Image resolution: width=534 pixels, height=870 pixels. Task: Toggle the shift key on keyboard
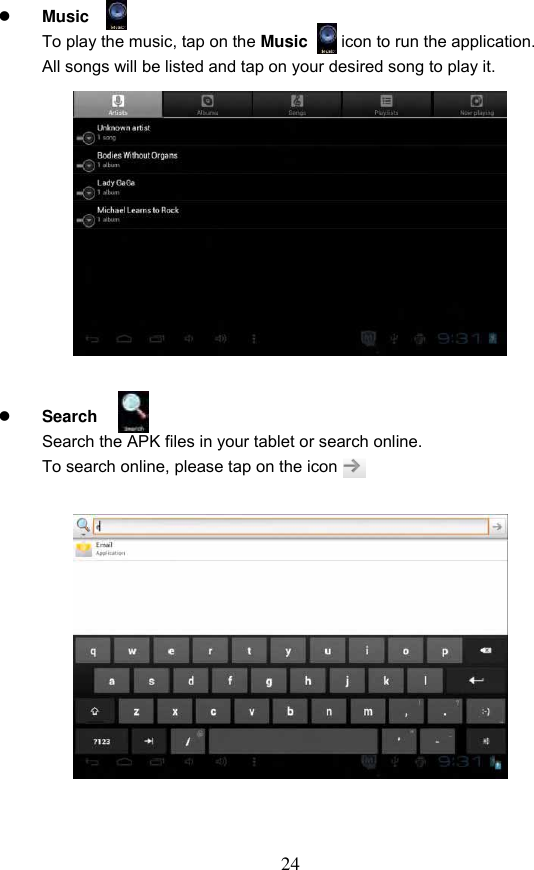click(95, 711)
